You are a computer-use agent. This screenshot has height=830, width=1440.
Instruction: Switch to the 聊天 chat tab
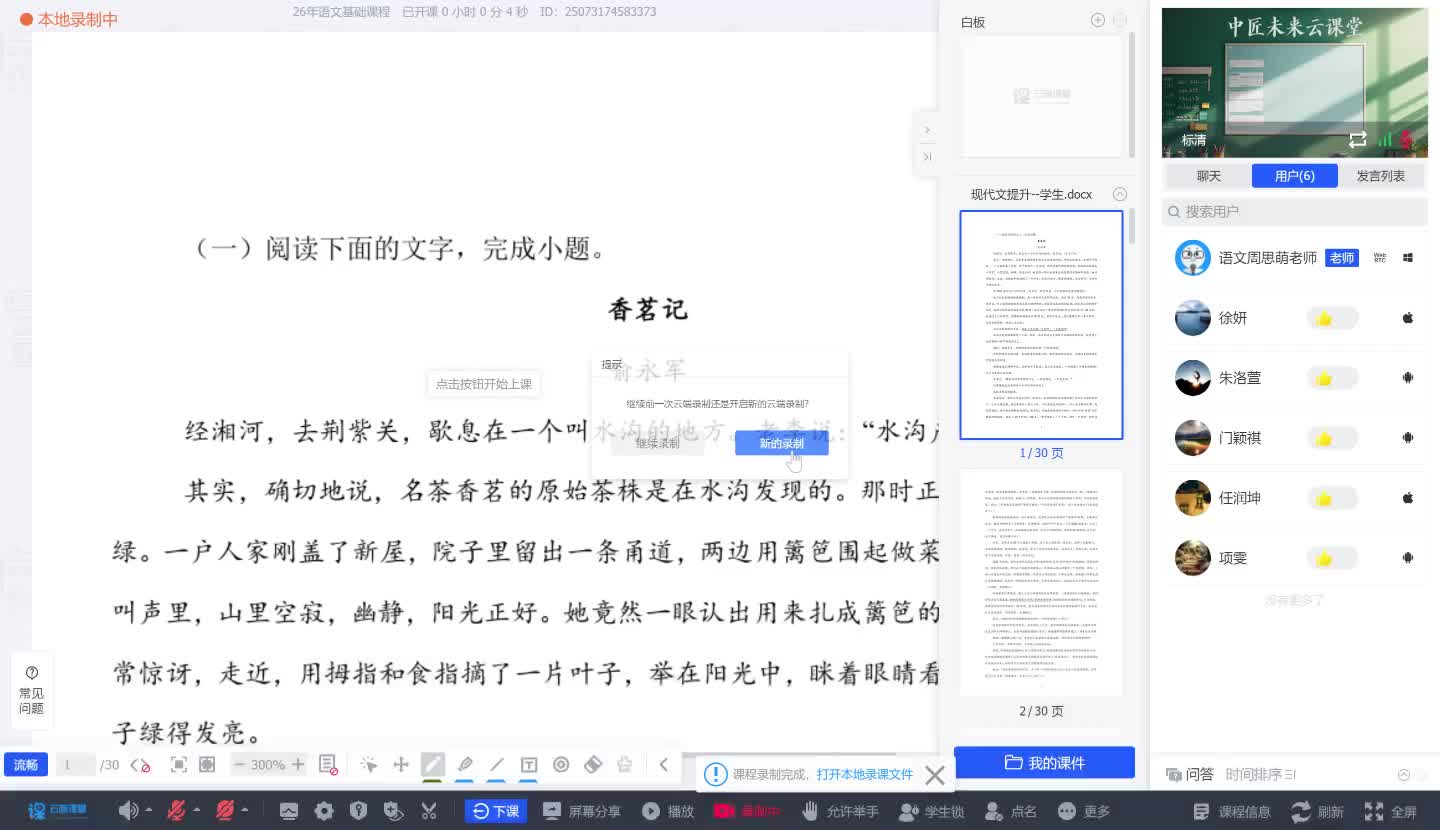click(1208, 175)
